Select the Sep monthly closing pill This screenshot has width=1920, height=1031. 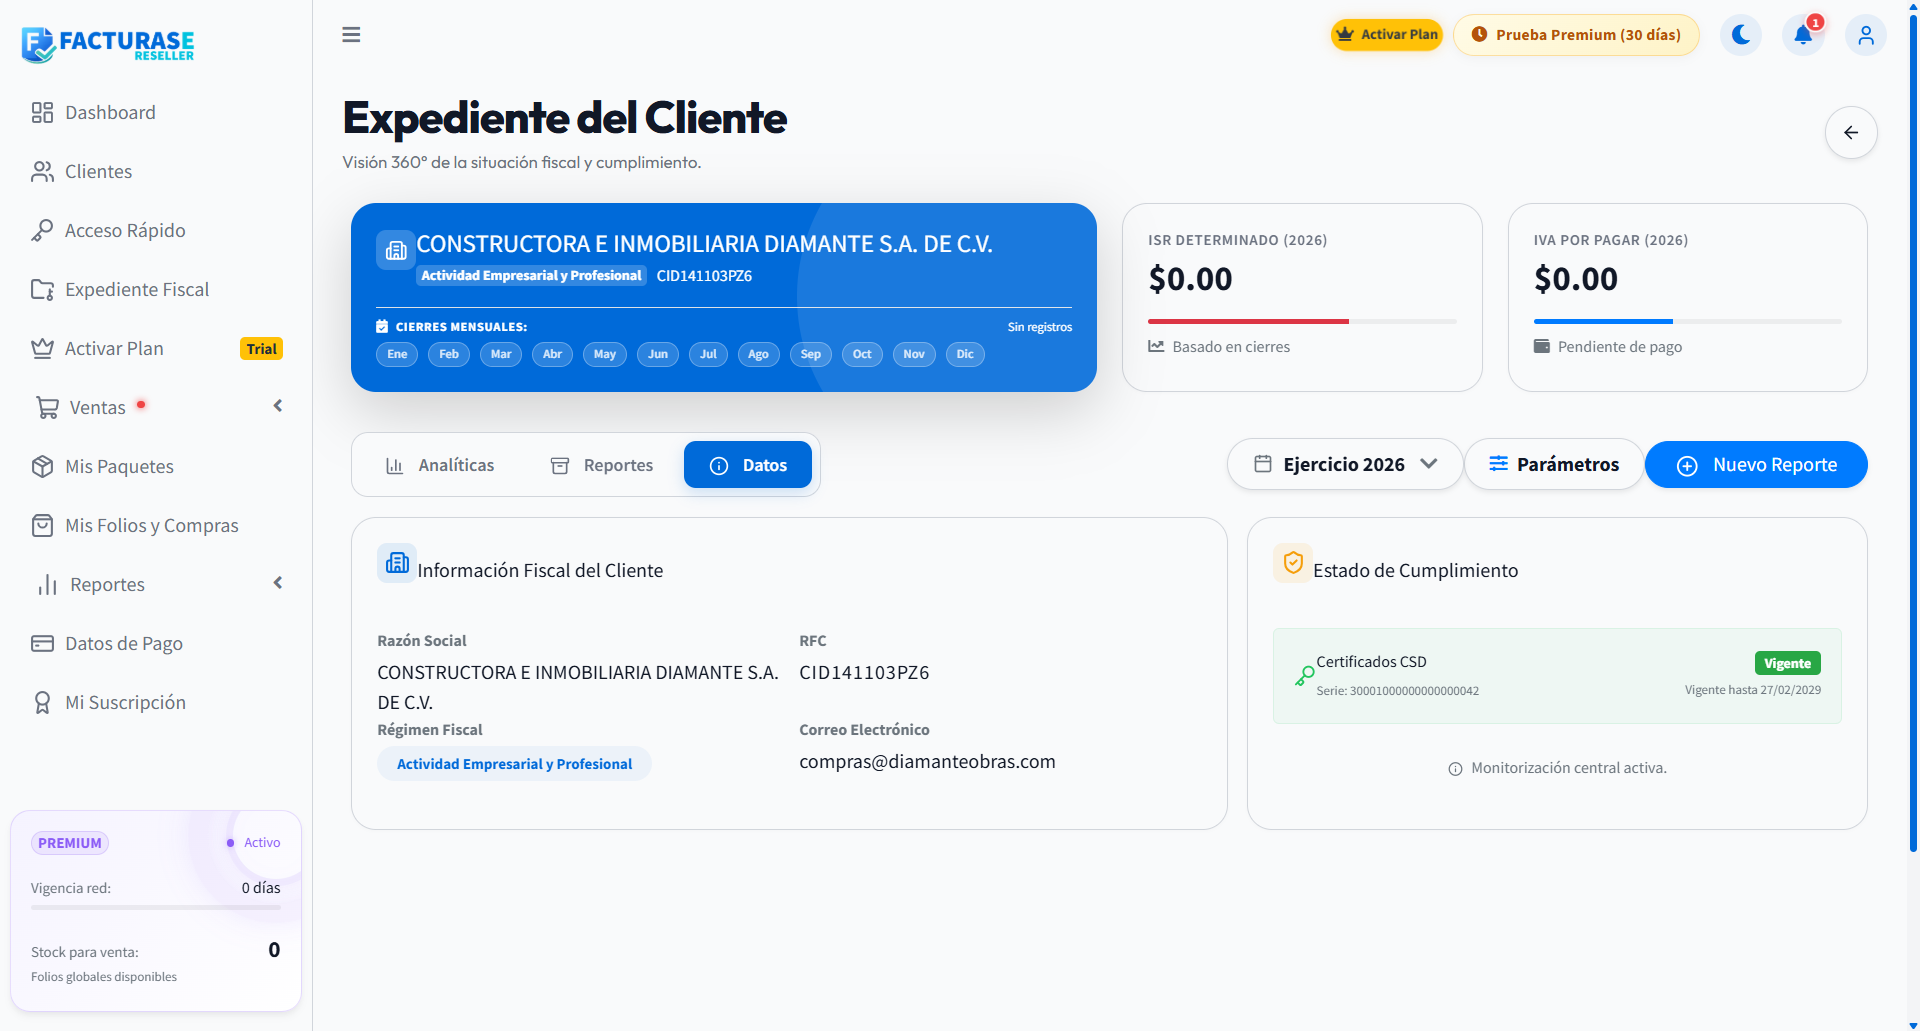pos(811,354)
